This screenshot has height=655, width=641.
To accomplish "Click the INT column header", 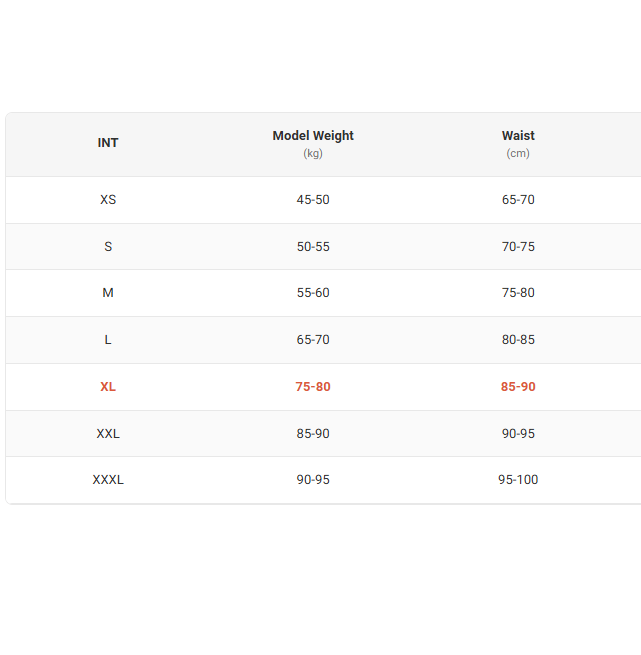I will tap(108, 143).
